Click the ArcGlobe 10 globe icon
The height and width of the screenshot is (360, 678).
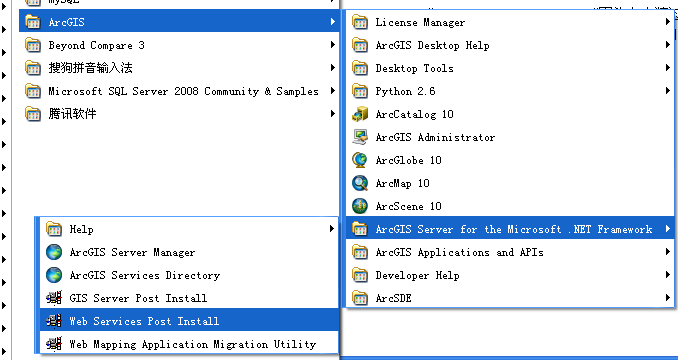[360, 160]
